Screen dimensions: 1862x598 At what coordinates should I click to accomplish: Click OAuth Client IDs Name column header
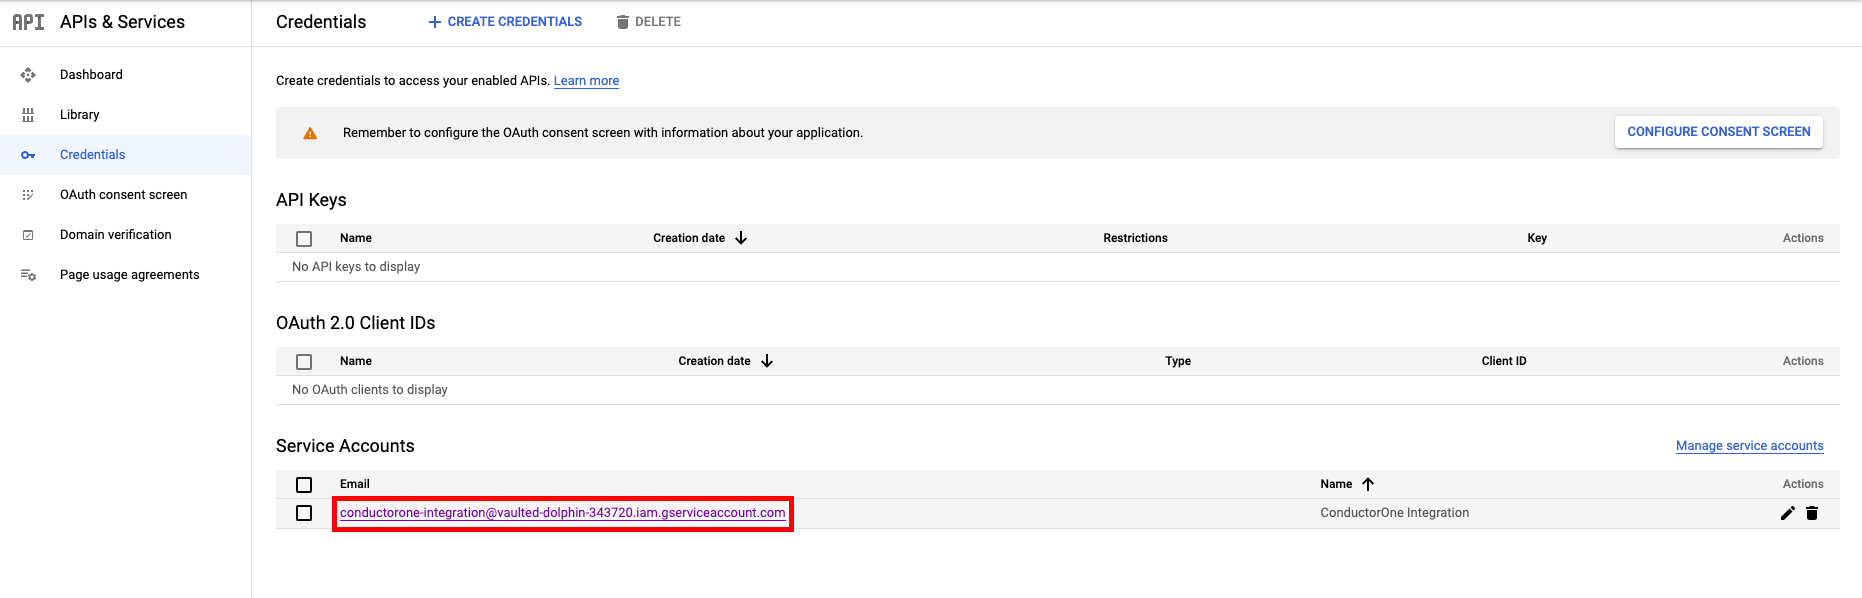[x=356, y=361]
